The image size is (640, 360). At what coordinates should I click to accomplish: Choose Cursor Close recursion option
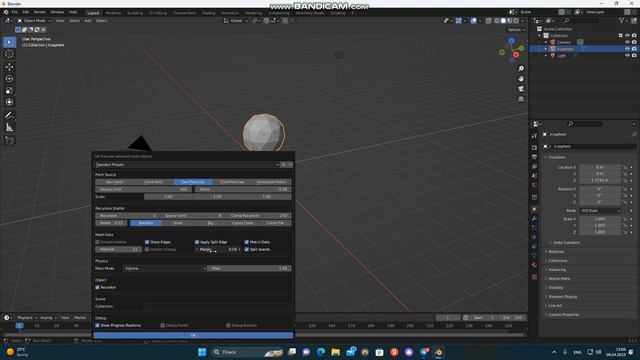tap(242, 223)
